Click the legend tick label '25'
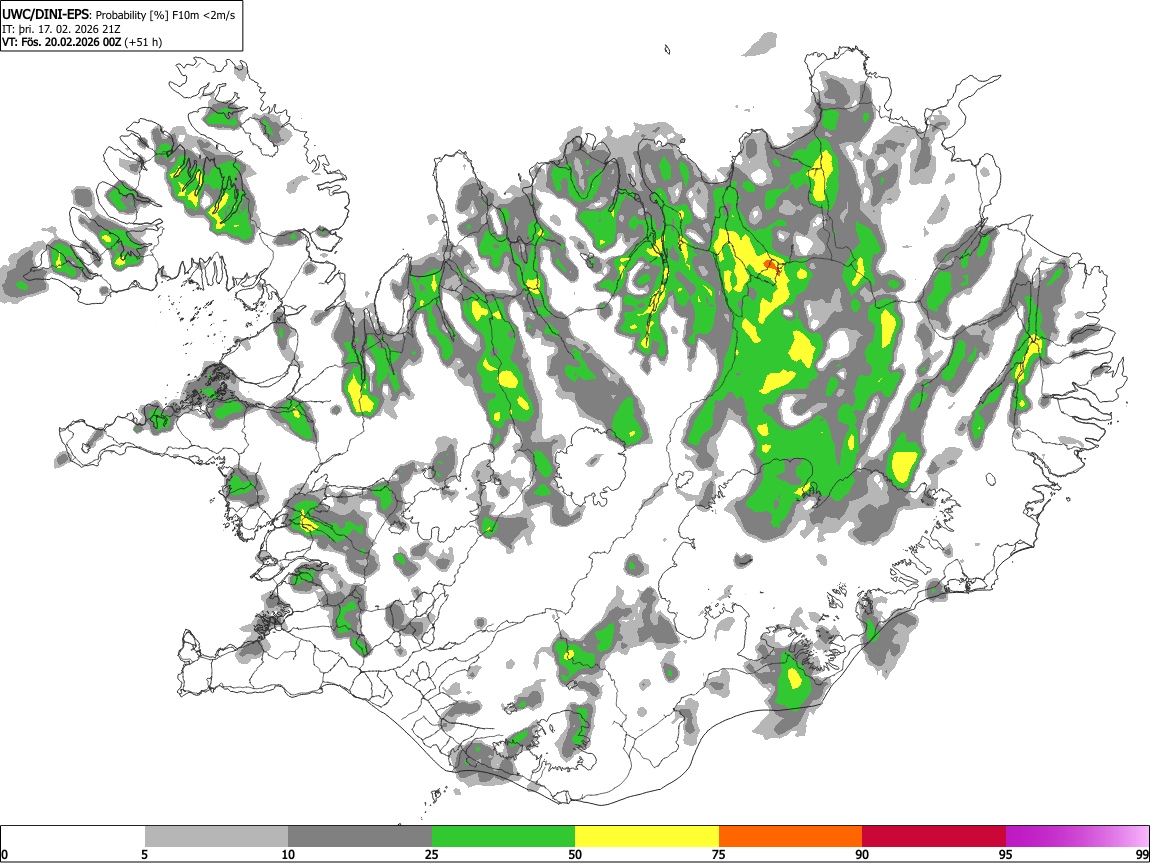1150x863 pixels. (x=432, y=854)
